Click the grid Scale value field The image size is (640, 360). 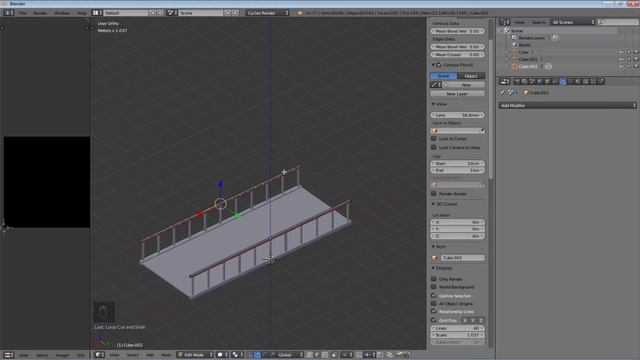click(x=457, y=335)
